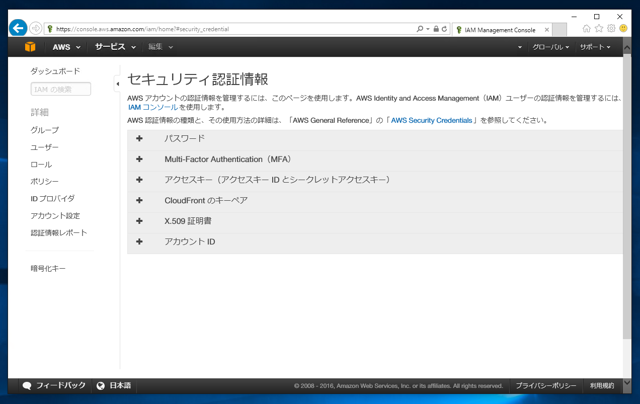Open the サービス dropdown menu

115,47
